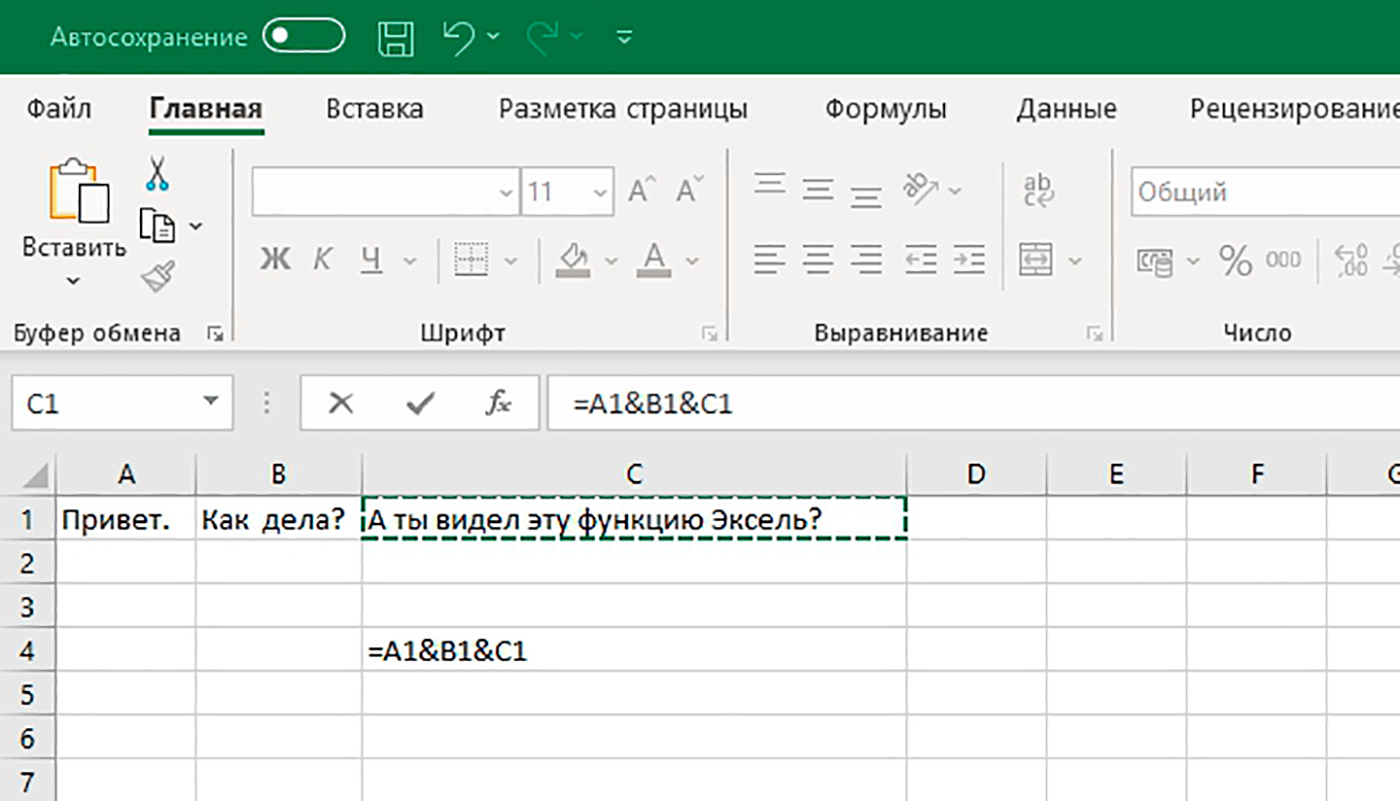
Task: Align text to middle of cell
Action: click(x=819, y=190)
